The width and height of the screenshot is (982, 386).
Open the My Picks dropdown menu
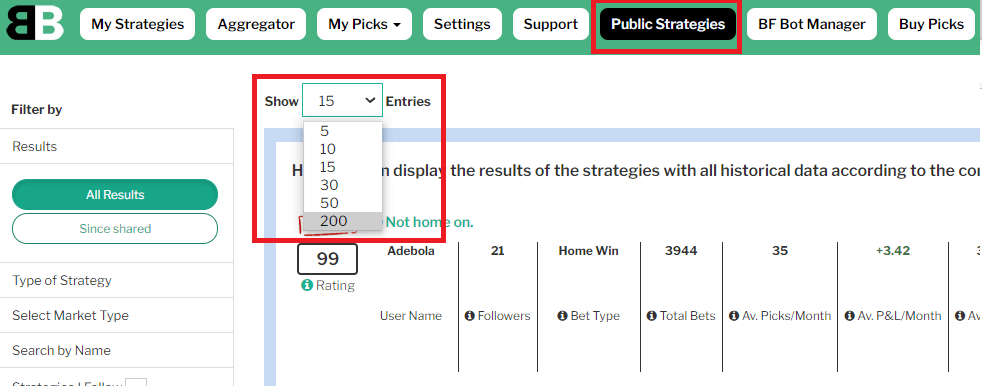[x=365, y=24]
